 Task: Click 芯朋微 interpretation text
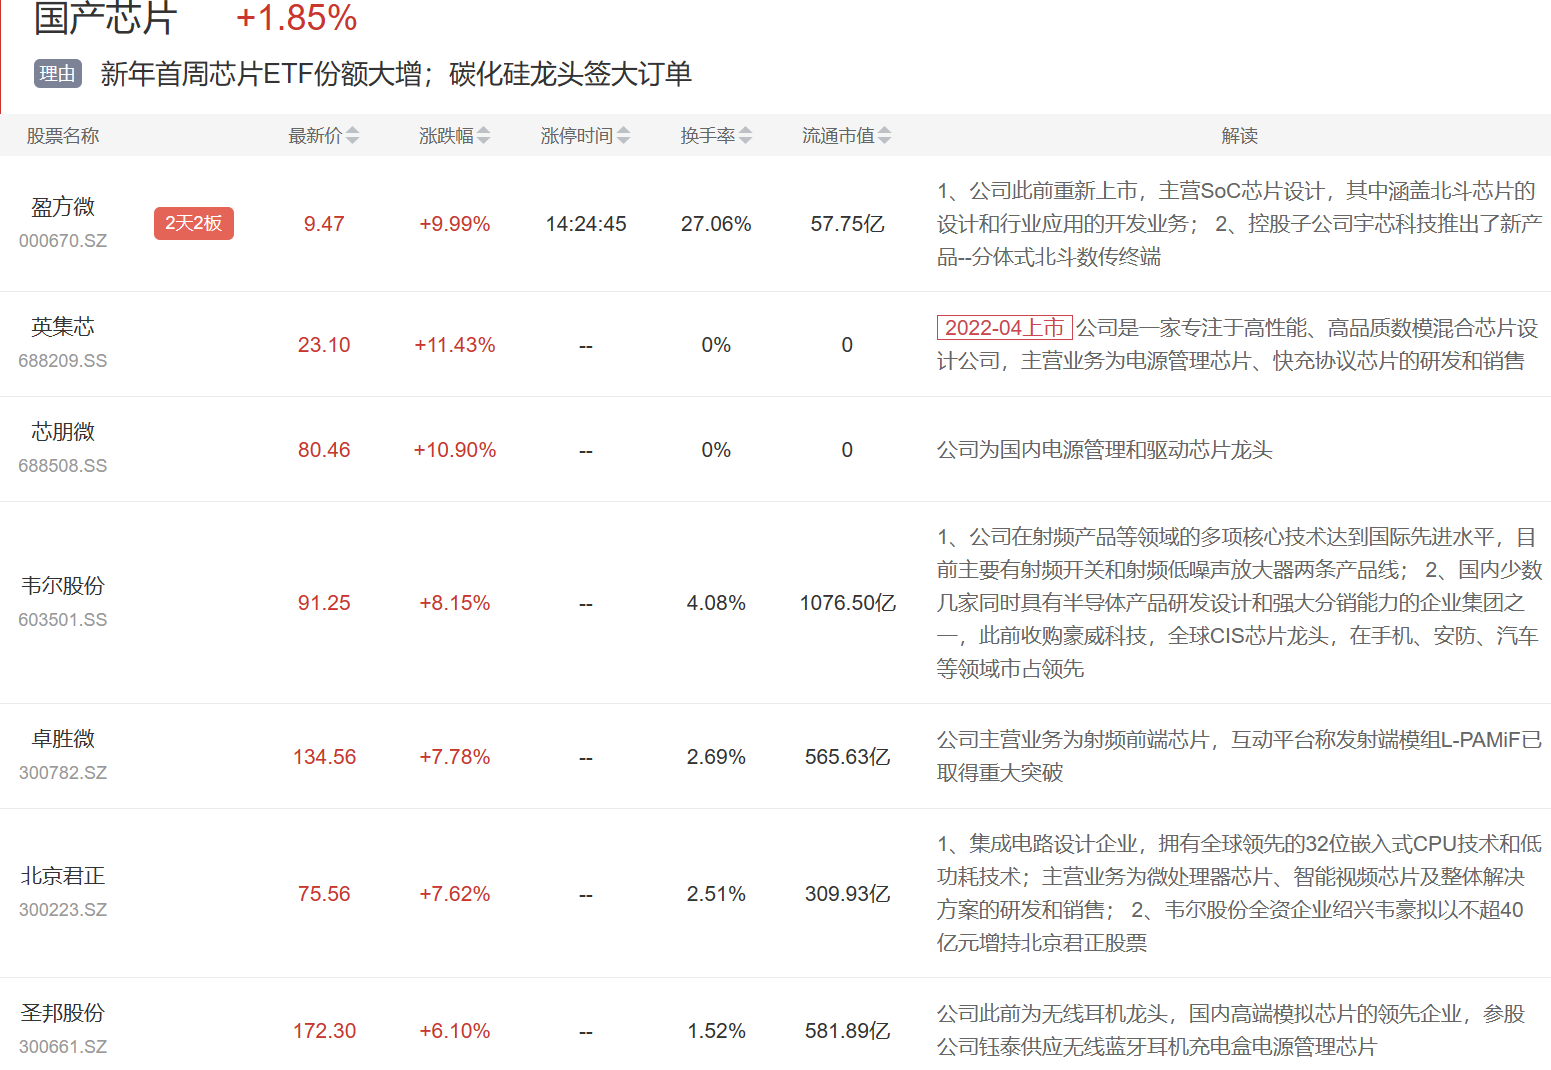[1104, 450]
